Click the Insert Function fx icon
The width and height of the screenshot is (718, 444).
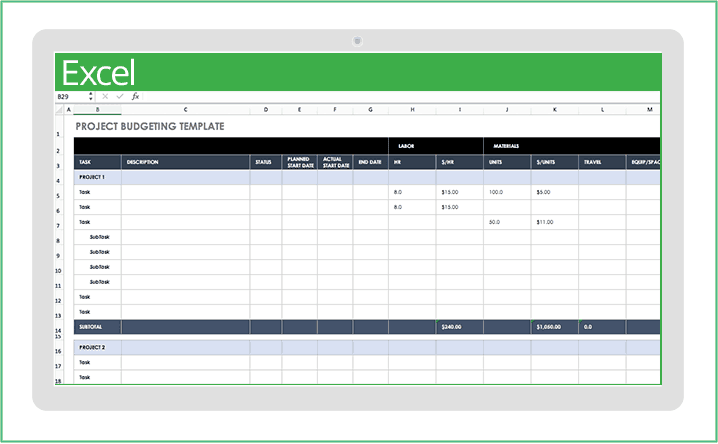tap(135, 97)
